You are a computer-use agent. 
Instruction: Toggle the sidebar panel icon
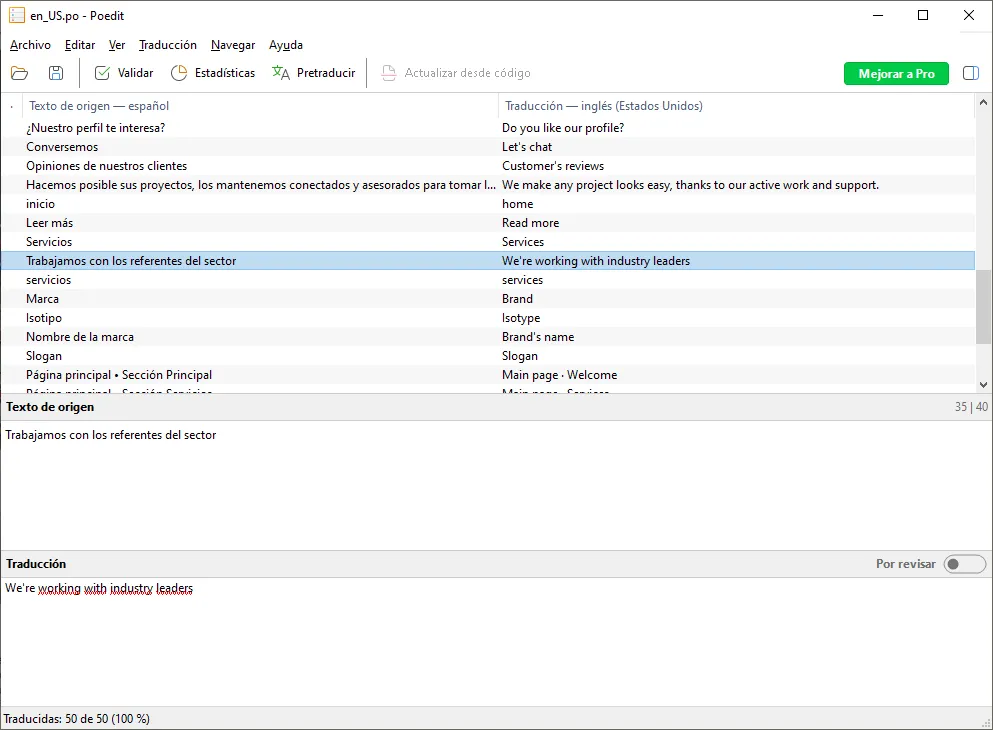click(x=970, y=73)
